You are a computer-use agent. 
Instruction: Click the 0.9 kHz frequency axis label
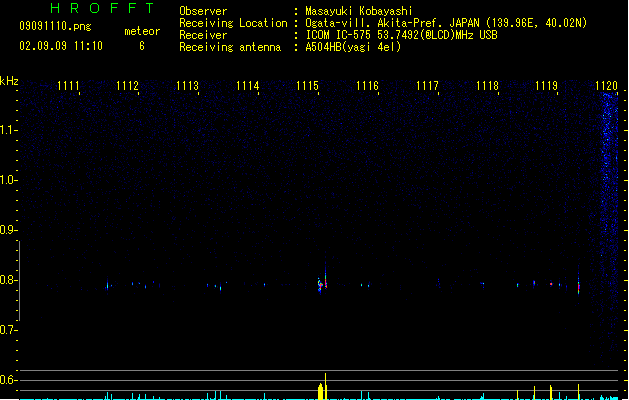[x=8, y=230]
